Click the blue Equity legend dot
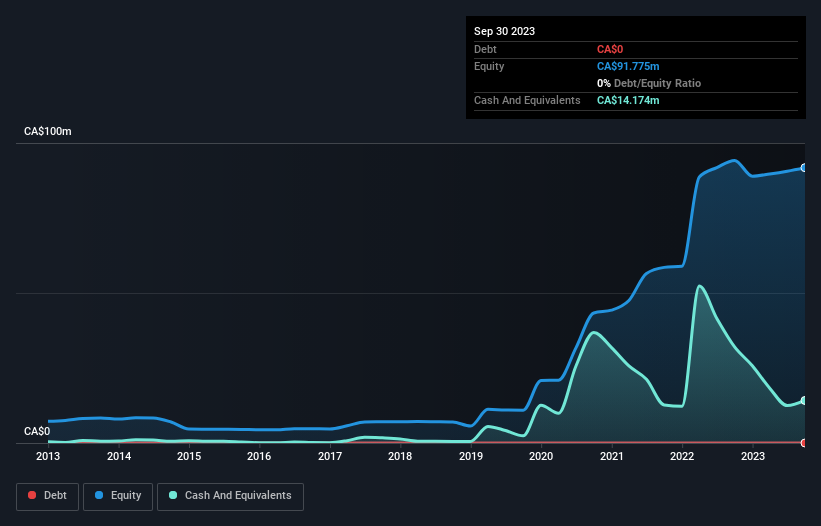This screenshot has width=821, height=526. click(x=98, y=495)
